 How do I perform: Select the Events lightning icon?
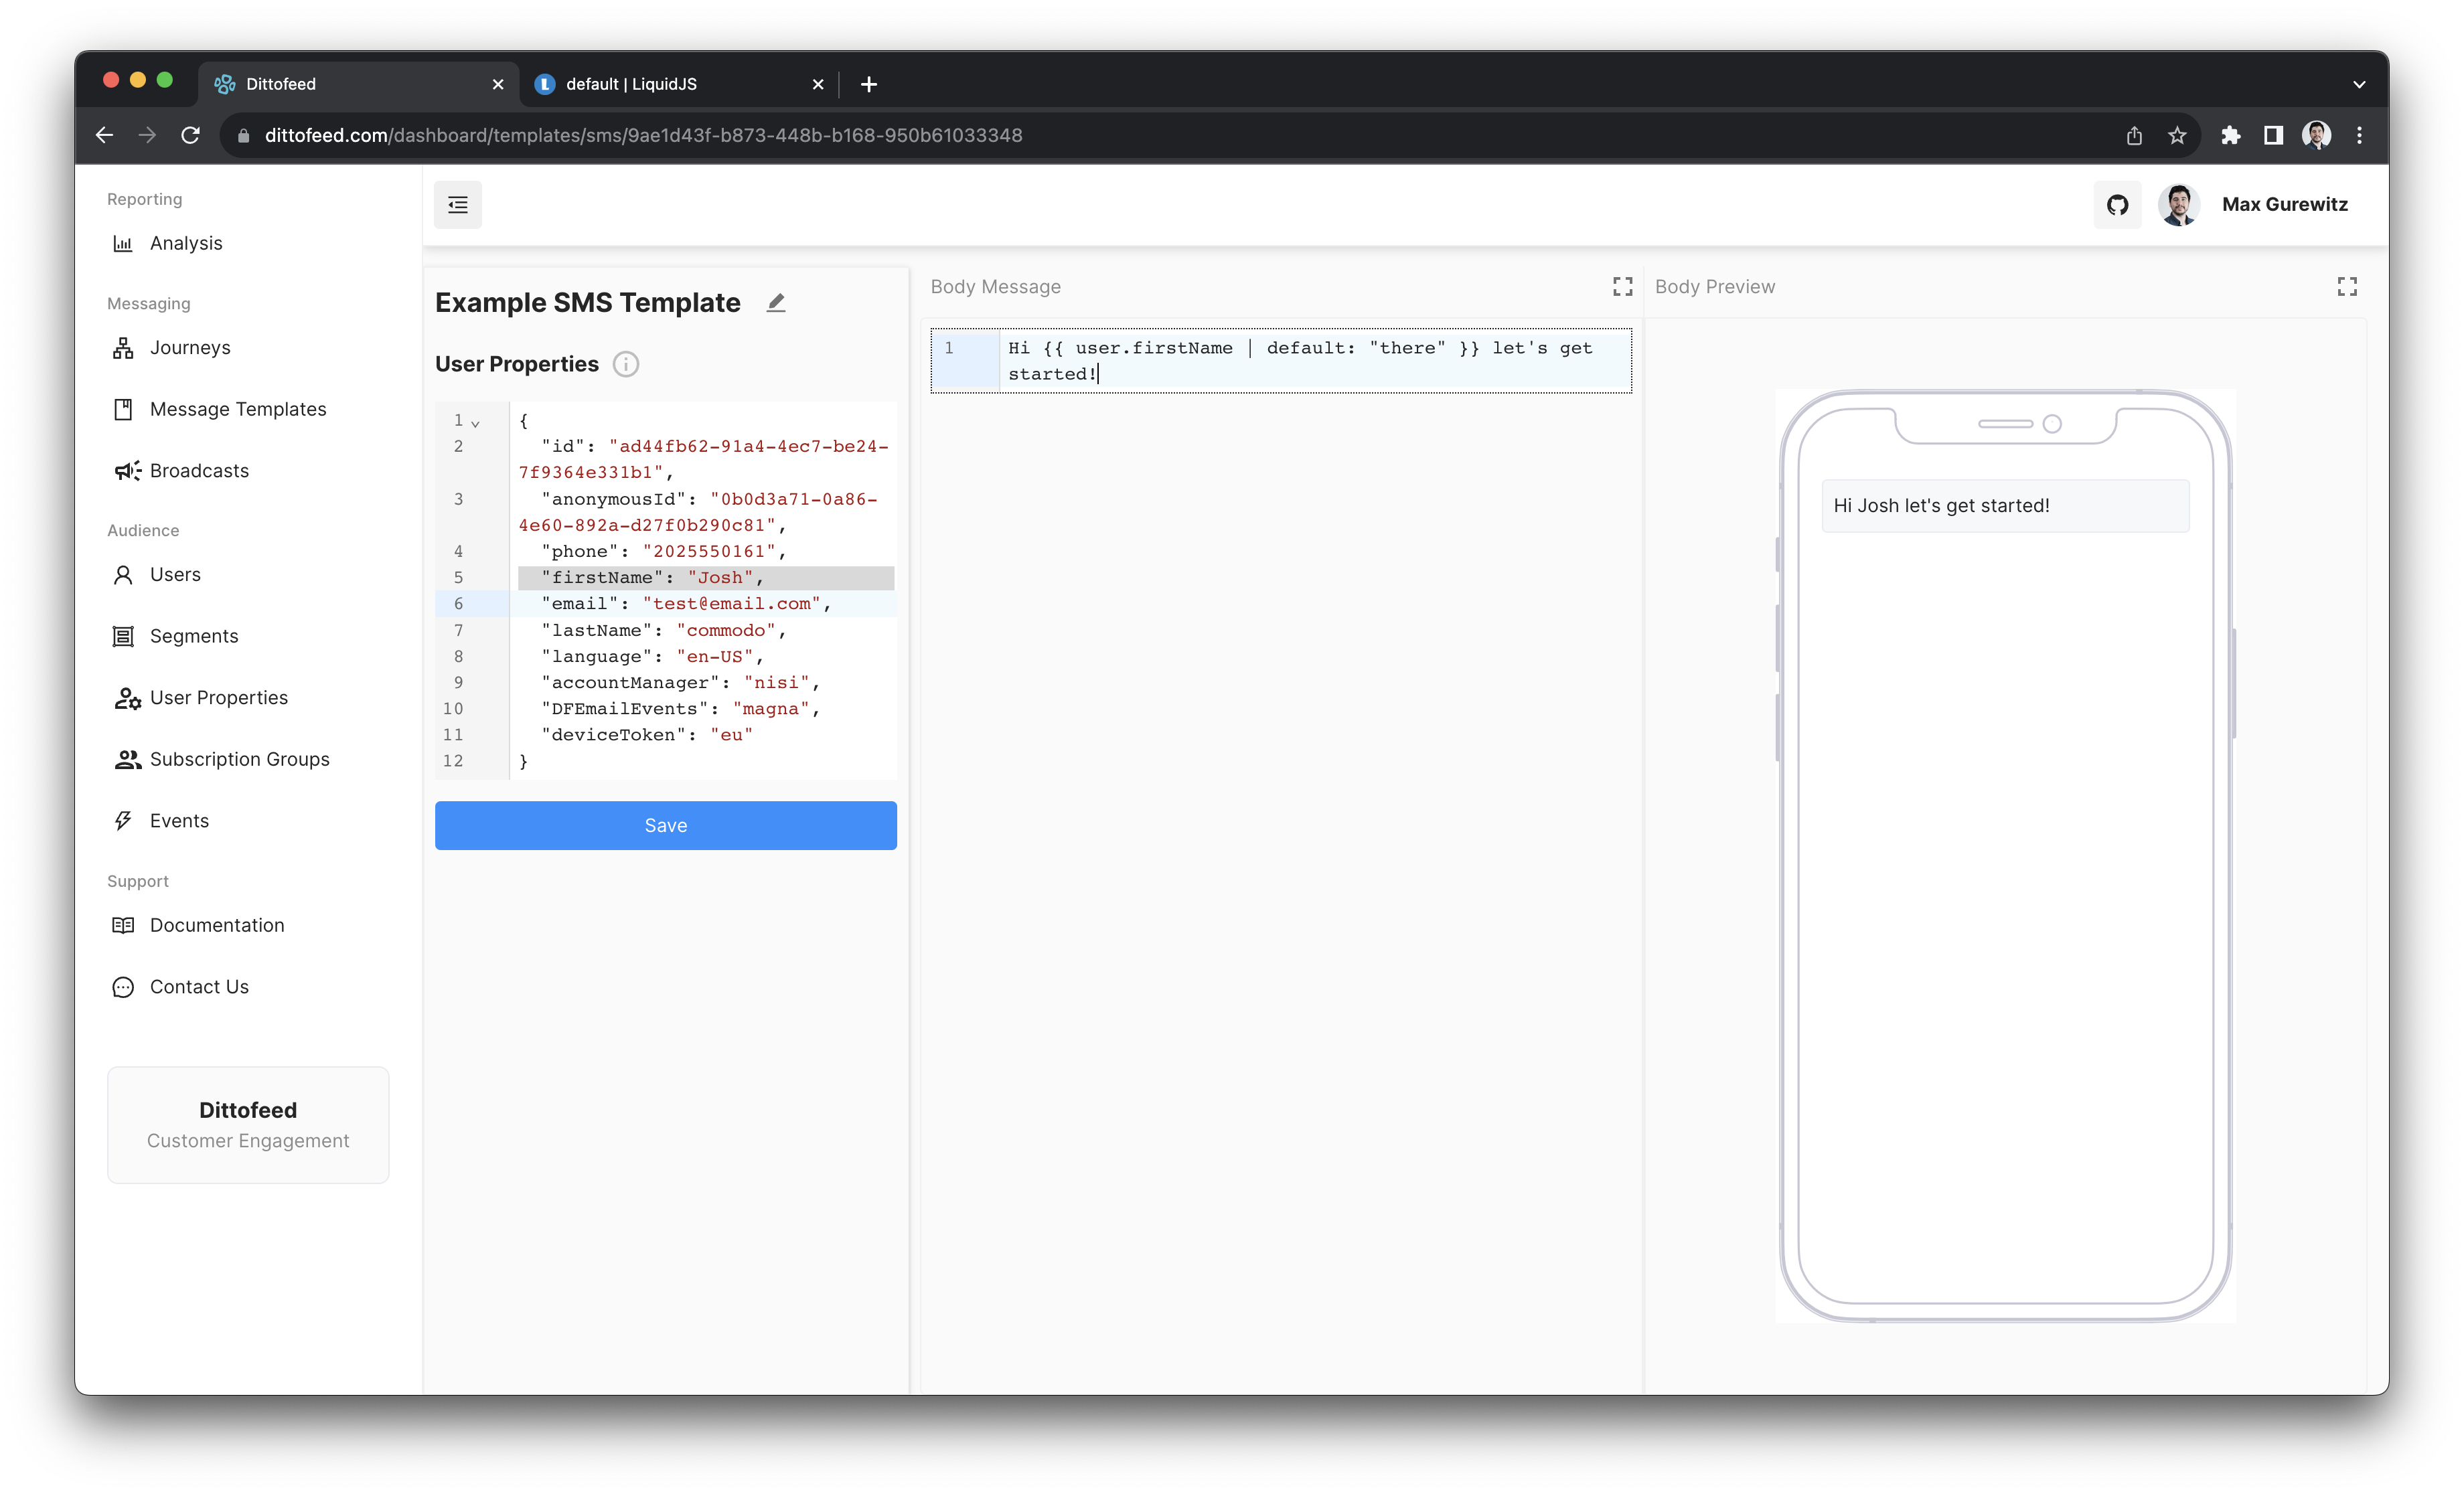pos(123,820)
